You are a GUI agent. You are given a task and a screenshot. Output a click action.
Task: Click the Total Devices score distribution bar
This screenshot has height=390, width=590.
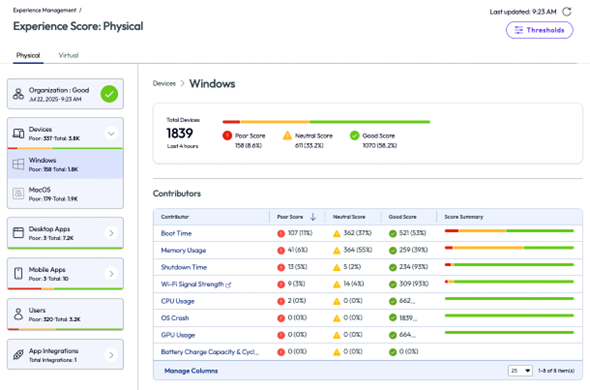pyautogui.click(x=326, y=122)
